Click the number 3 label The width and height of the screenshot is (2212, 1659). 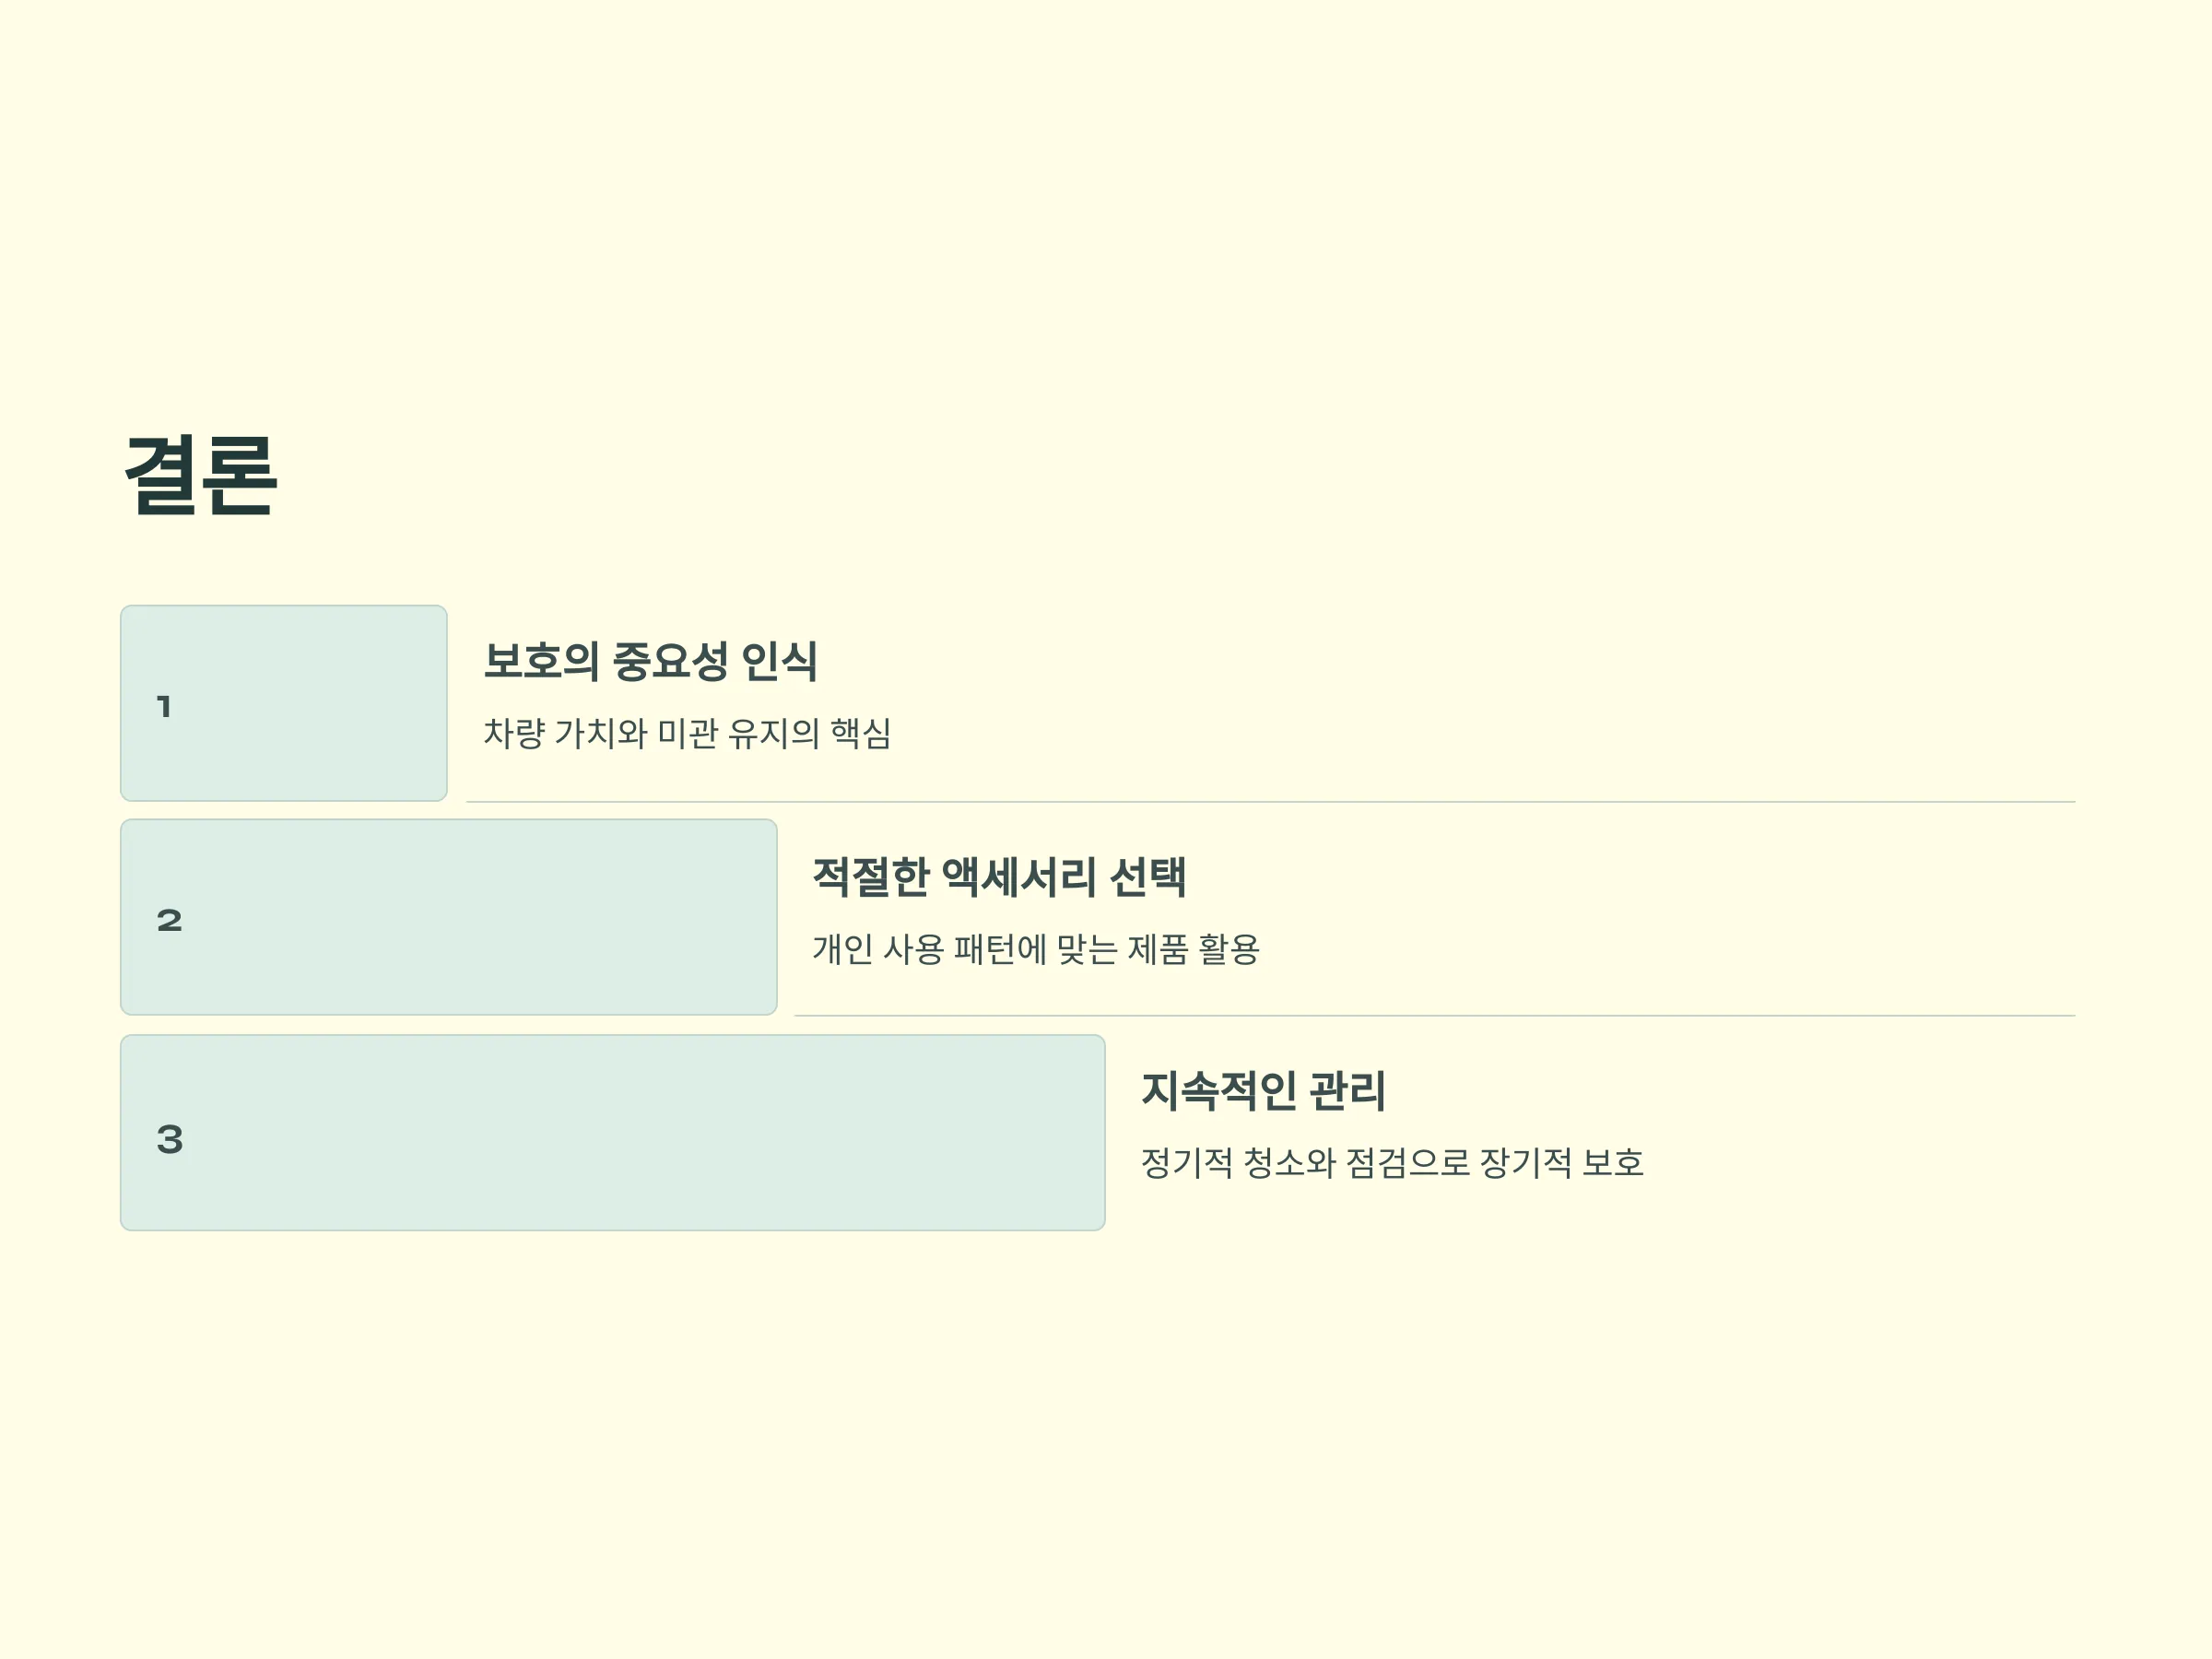tap(169, 1140)
